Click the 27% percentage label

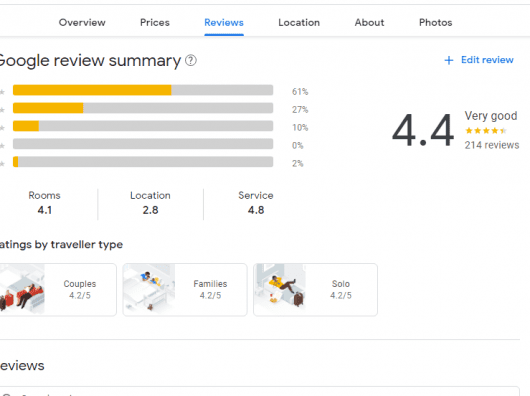(300, 109)
